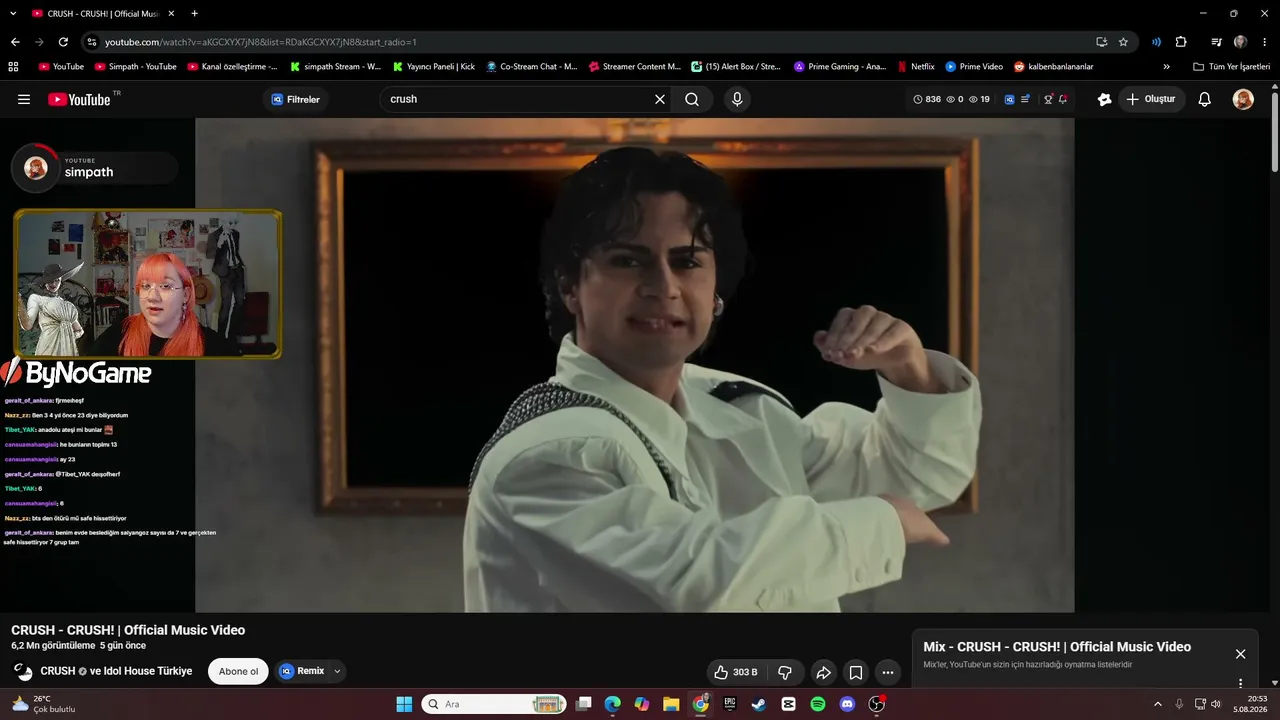Viewport: 1280px width, 720px height.
Task: Open Discord from the taskbar
Action: 847,704
